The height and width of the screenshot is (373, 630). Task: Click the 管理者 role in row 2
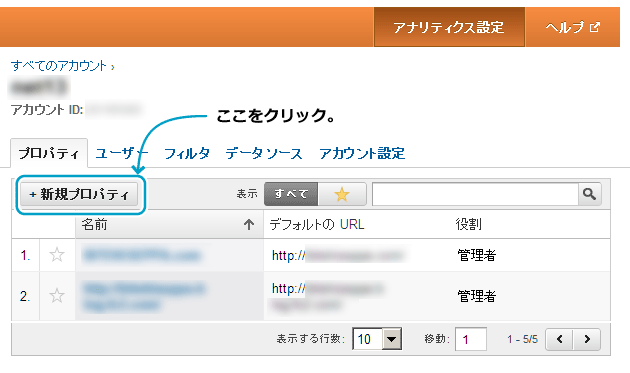[x=477, y=296]
